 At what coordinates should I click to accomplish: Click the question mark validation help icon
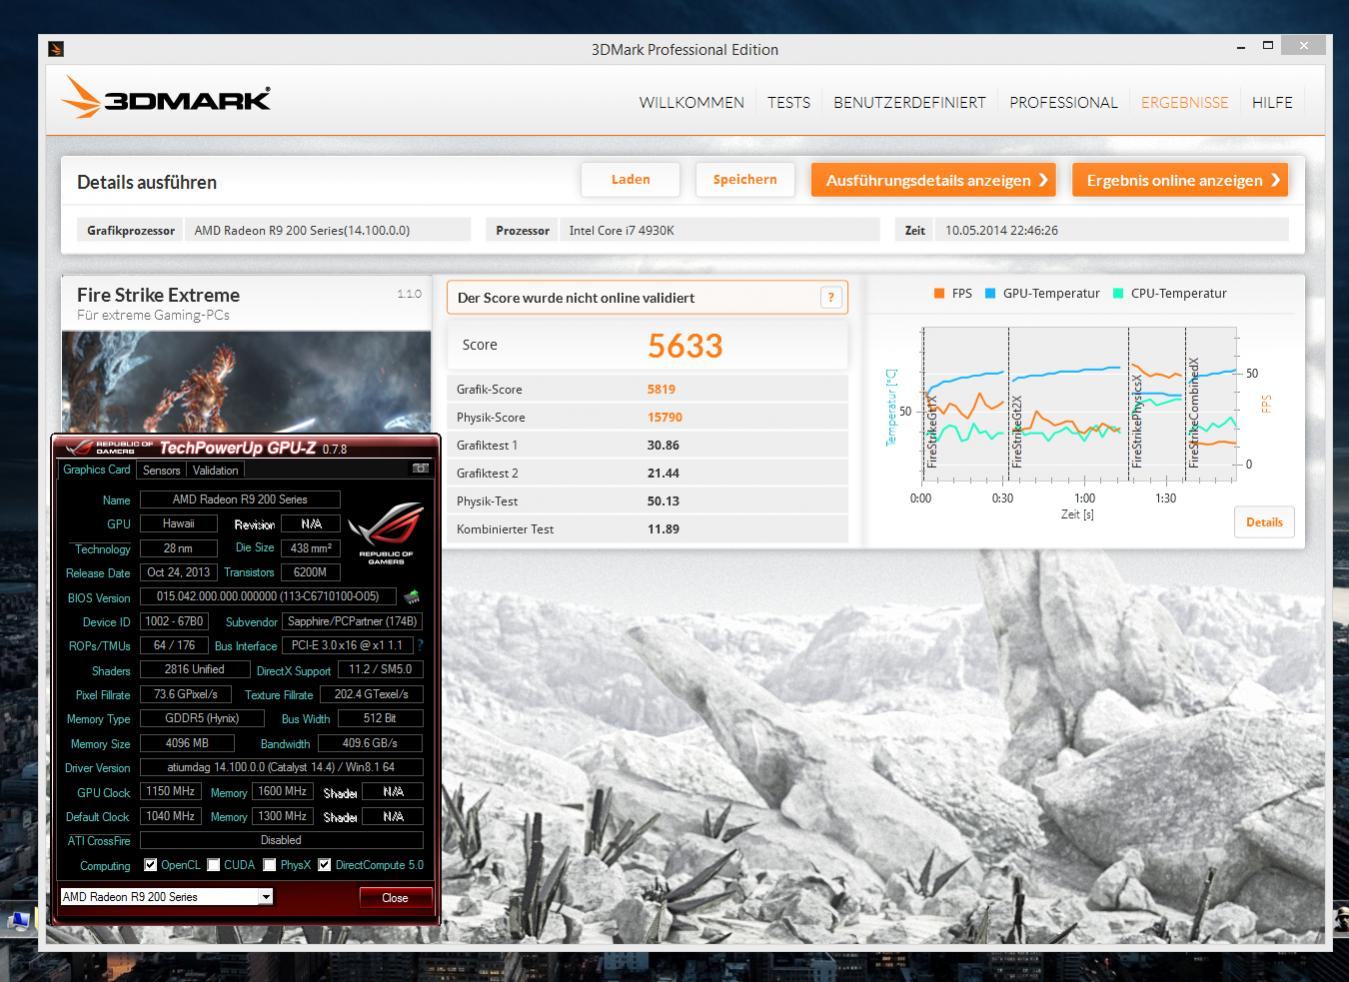coord(830,297)
